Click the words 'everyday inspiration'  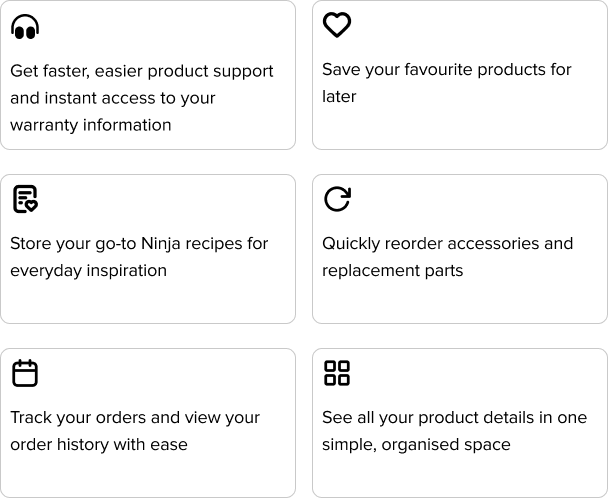click(88, 271)
